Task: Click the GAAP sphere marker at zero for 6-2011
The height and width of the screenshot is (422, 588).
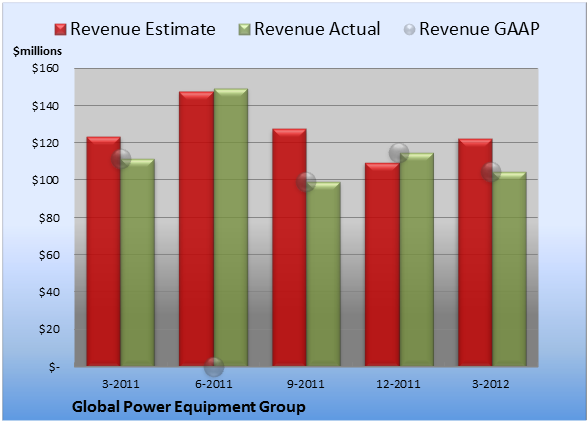Action: pyautogui.click(x=214, y=366)
